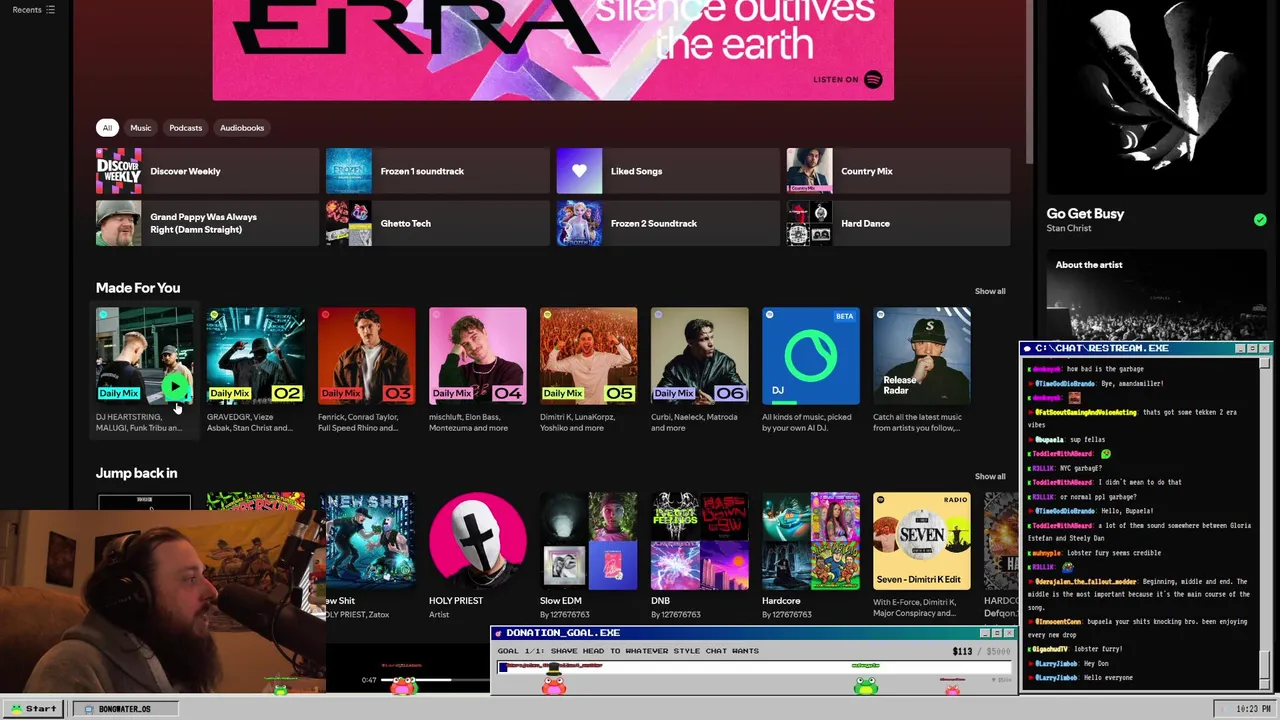
Task: Select the Music filter chip
Action: [141, 128]
